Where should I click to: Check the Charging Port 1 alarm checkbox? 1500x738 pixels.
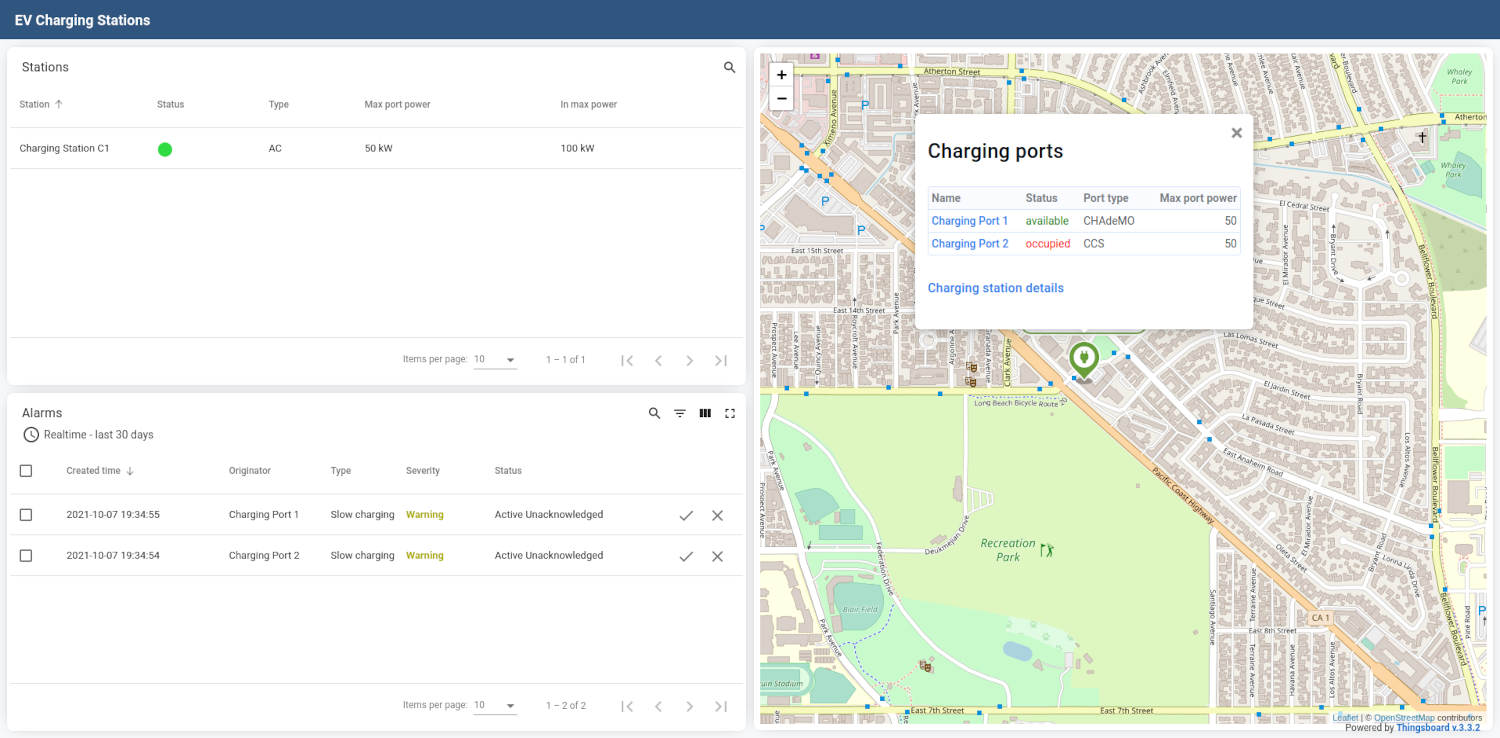tap(26, 515)
